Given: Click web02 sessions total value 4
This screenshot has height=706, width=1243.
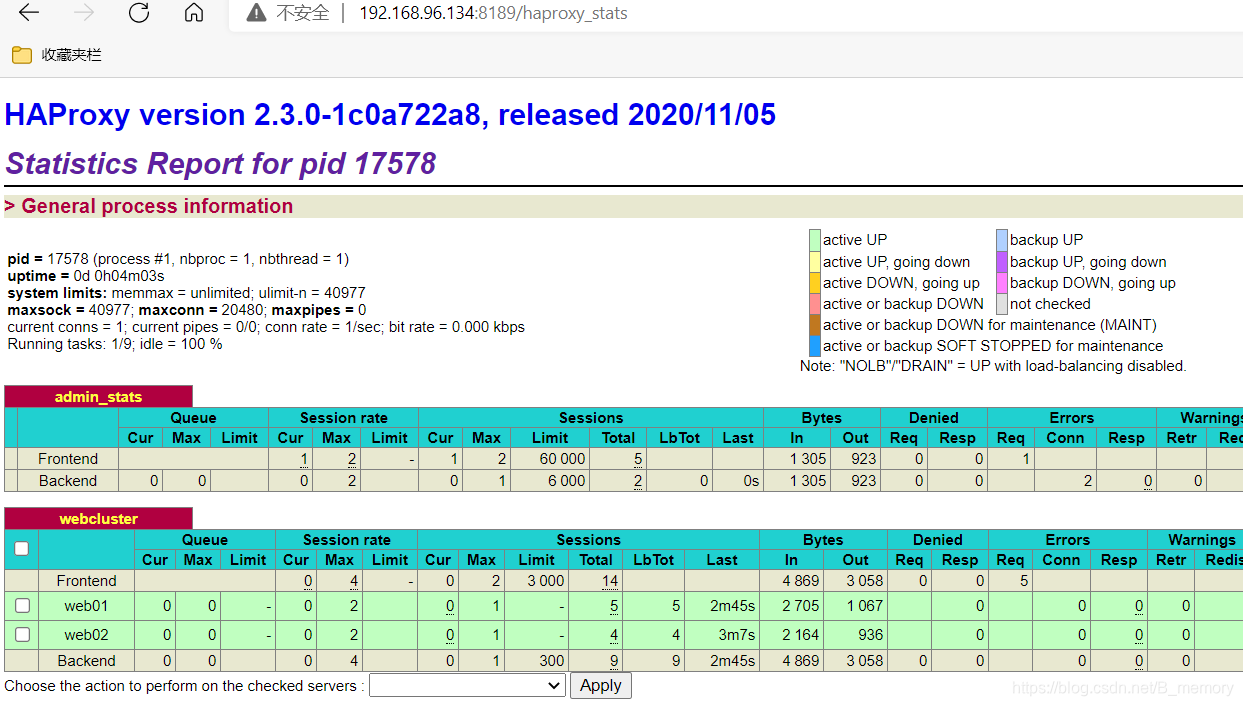Looking at the screenshot, I should 614,635.
